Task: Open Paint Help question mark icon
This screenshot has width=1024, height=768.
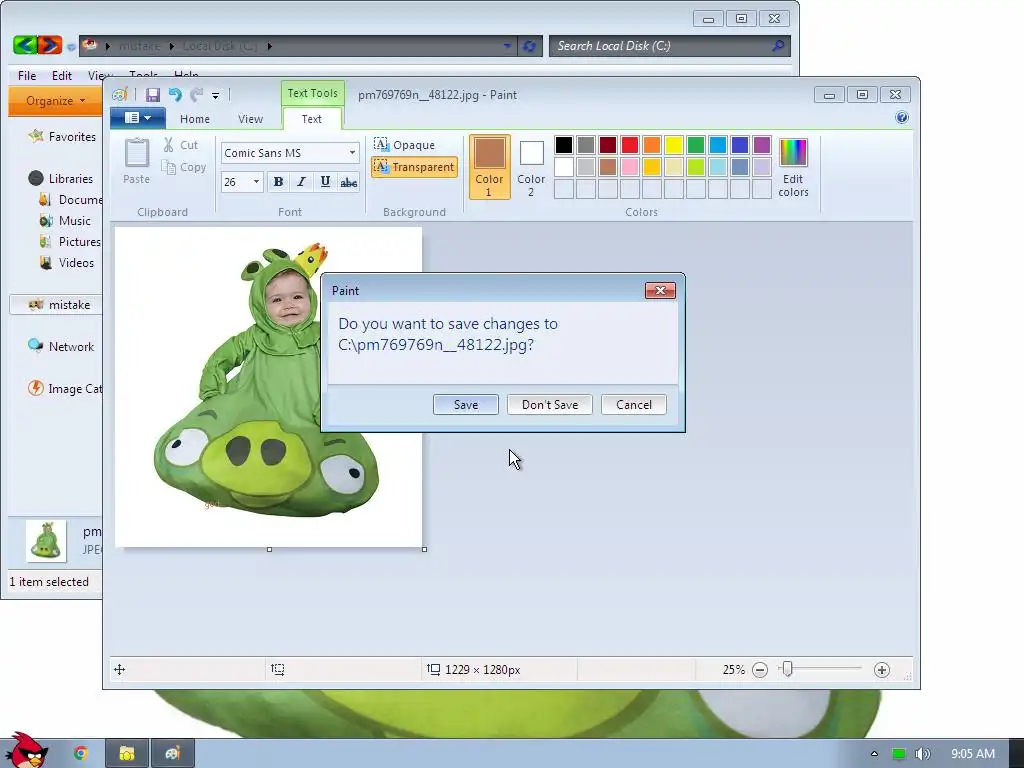Action: click(902, 118)
